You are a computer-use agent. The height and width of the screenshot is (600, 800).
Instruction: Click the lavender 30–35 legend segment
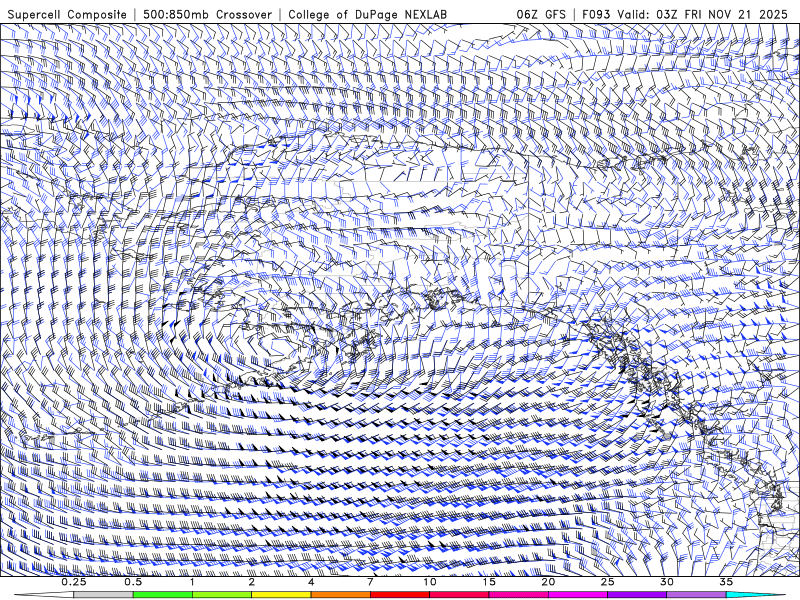pos(696,595)
